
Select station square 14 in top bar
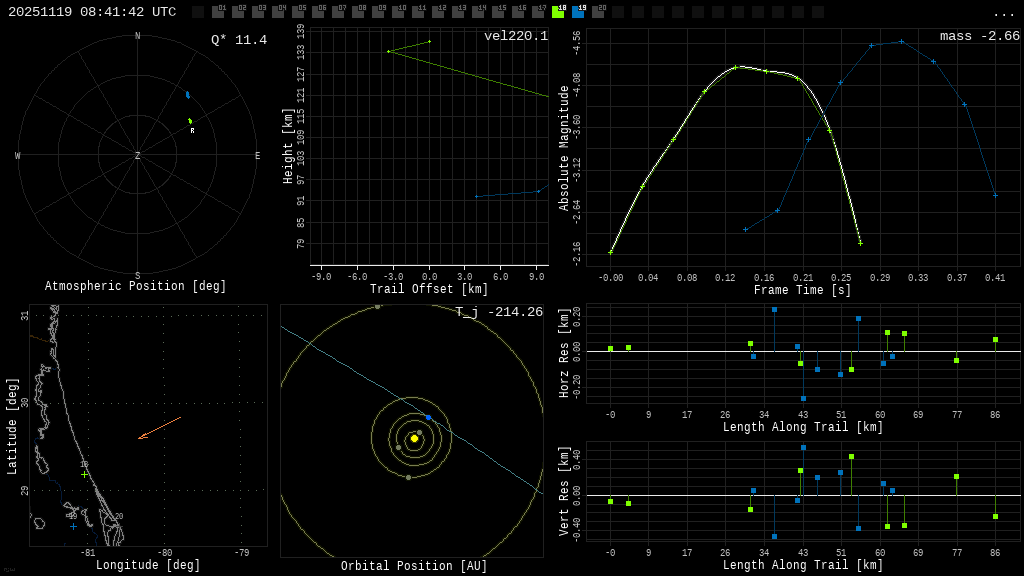click(x=478, y=12)
